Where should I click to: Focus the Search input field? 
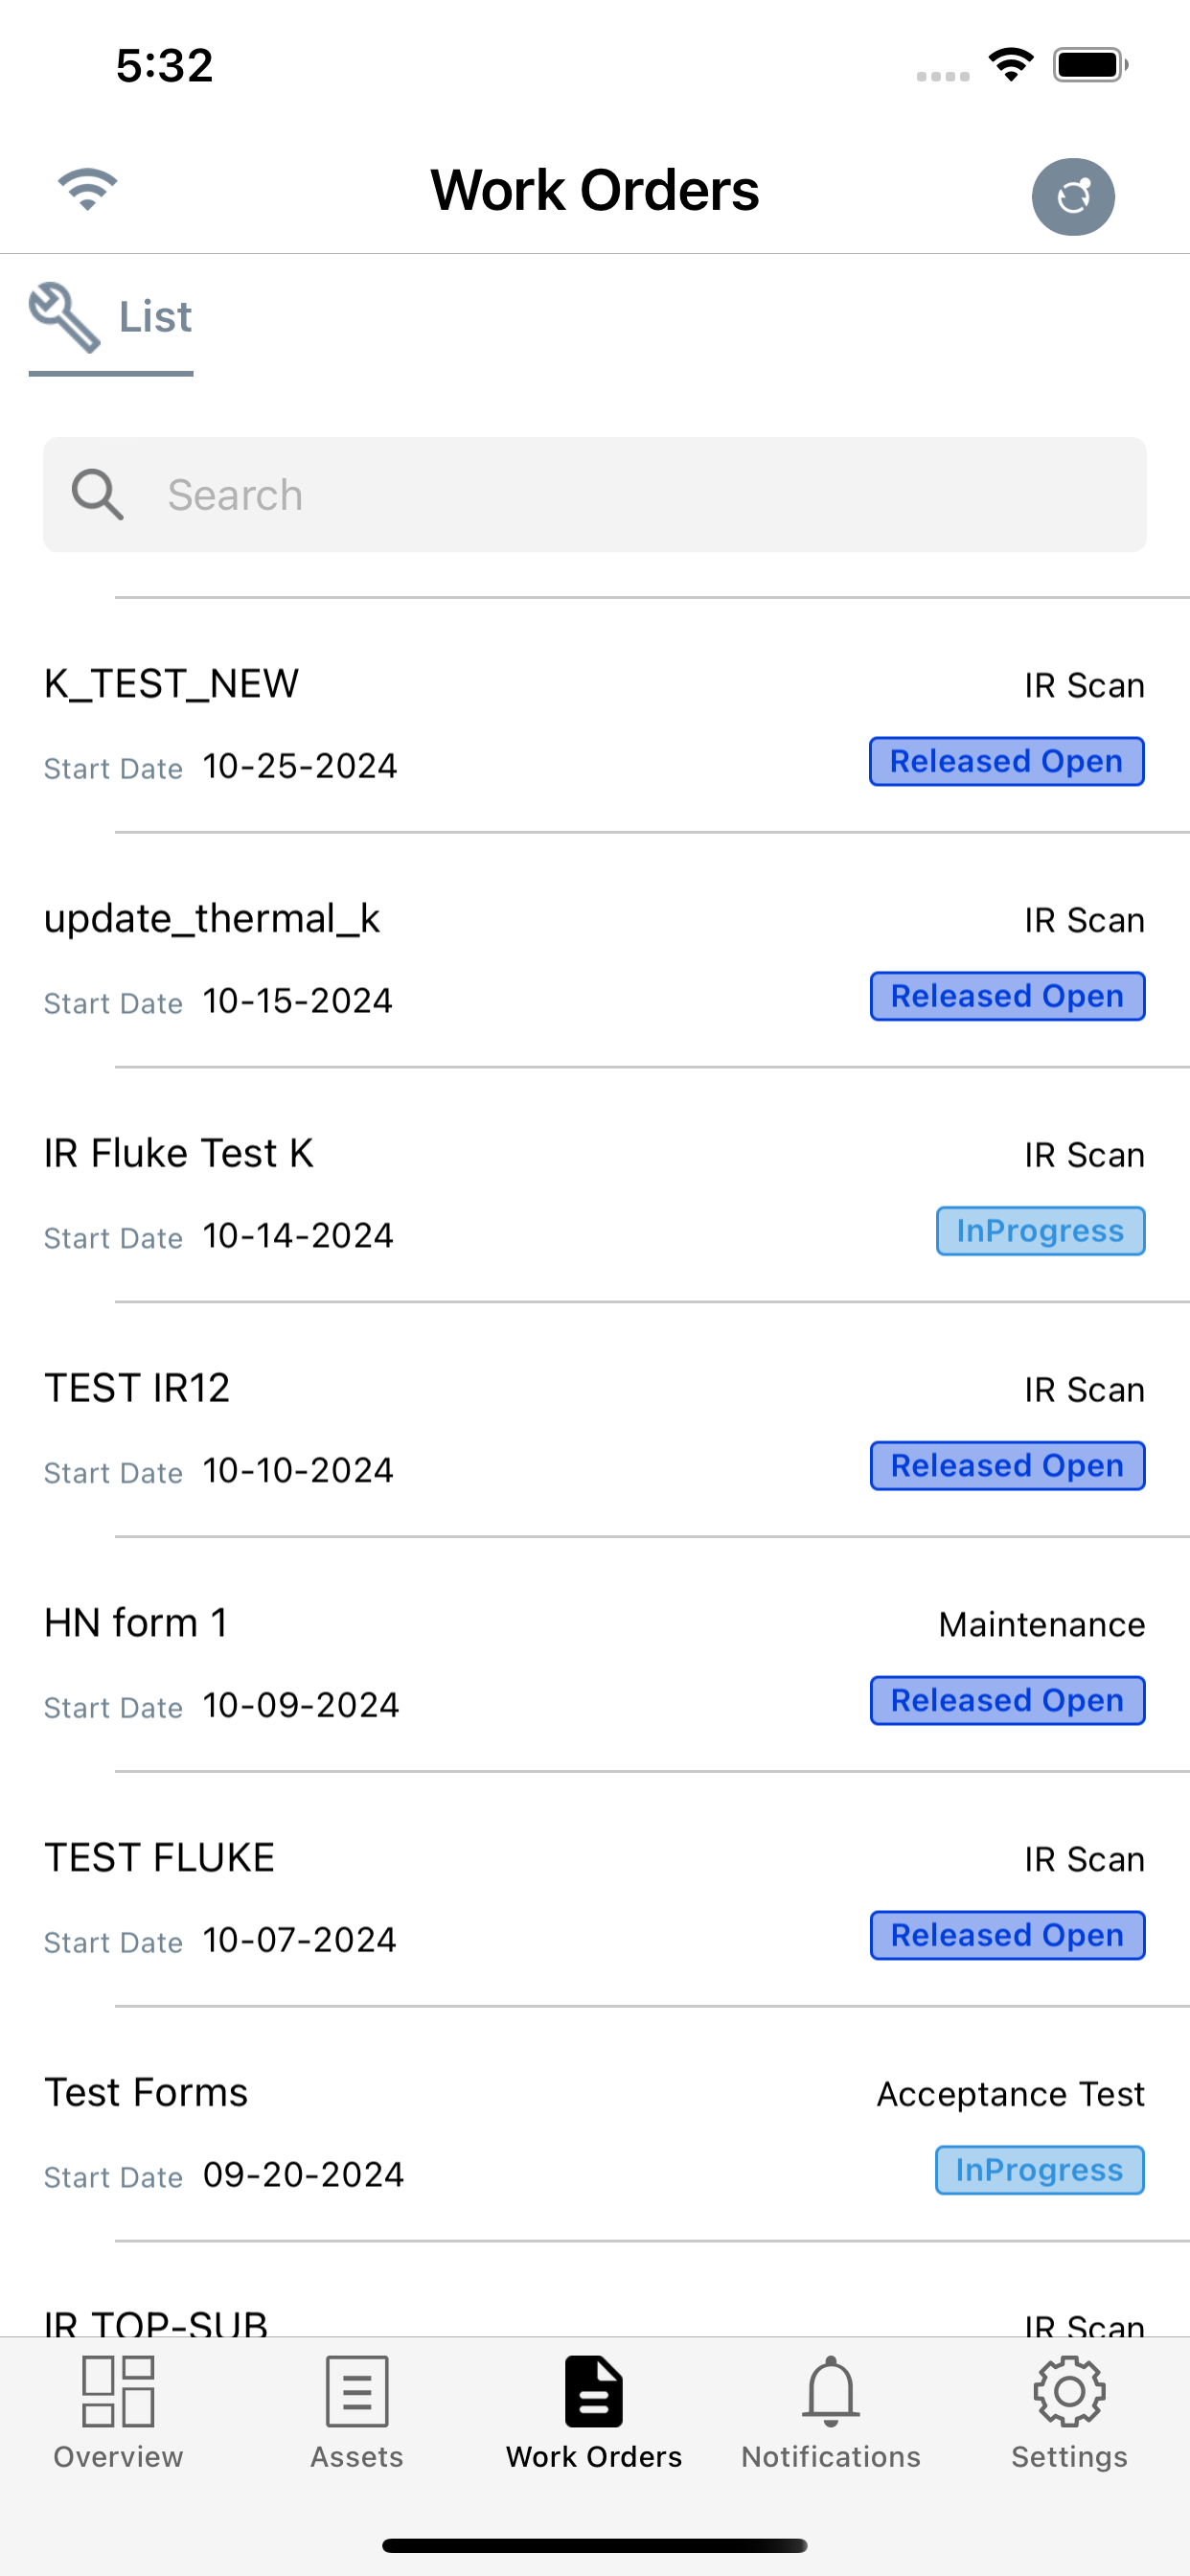pos(595,495)
